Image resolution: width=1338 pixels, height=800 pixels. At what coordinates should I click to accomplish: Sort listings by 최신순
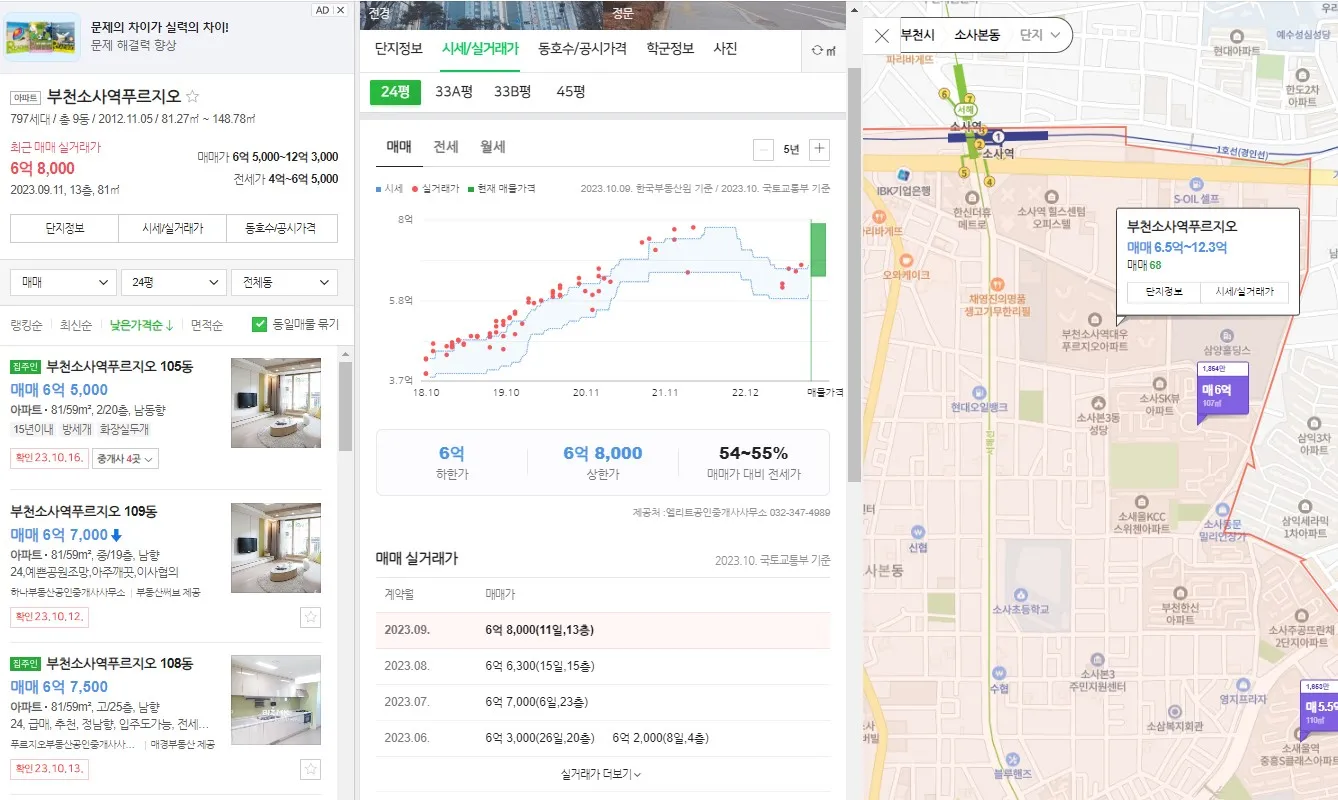(x=76, y=325)
